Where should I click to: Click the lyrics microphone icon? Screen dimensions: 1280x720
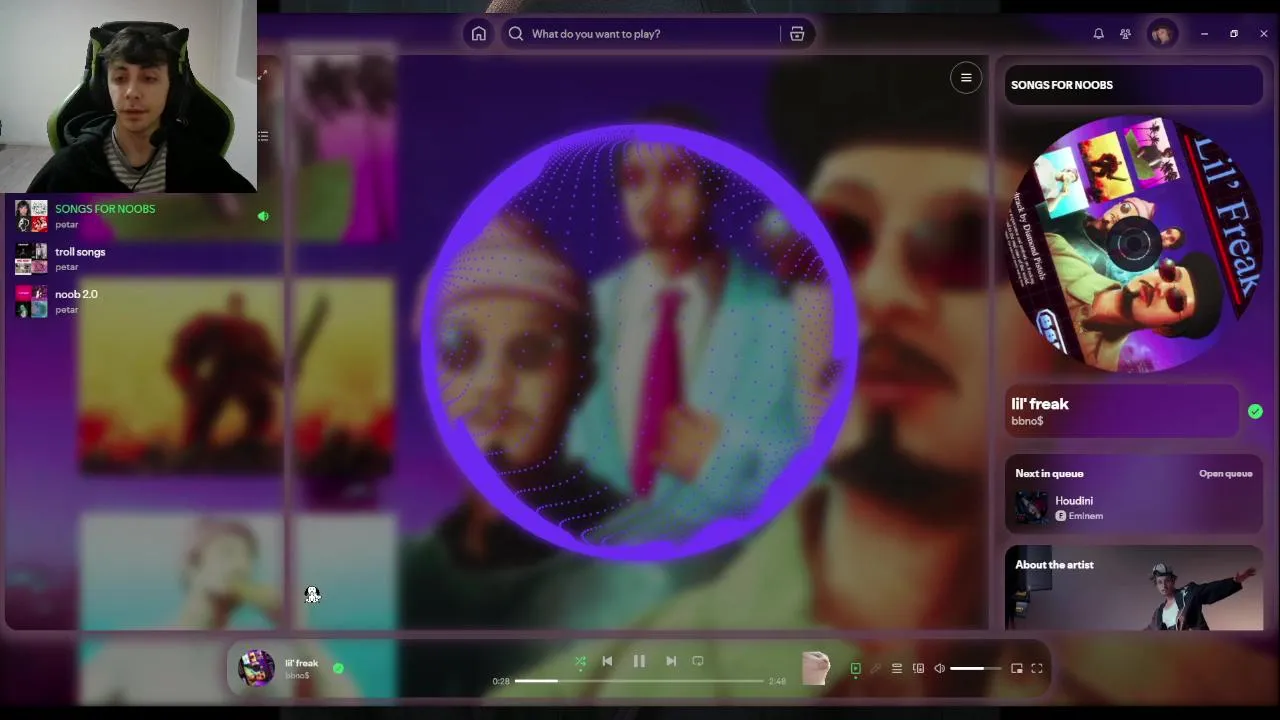pos(876,668)
